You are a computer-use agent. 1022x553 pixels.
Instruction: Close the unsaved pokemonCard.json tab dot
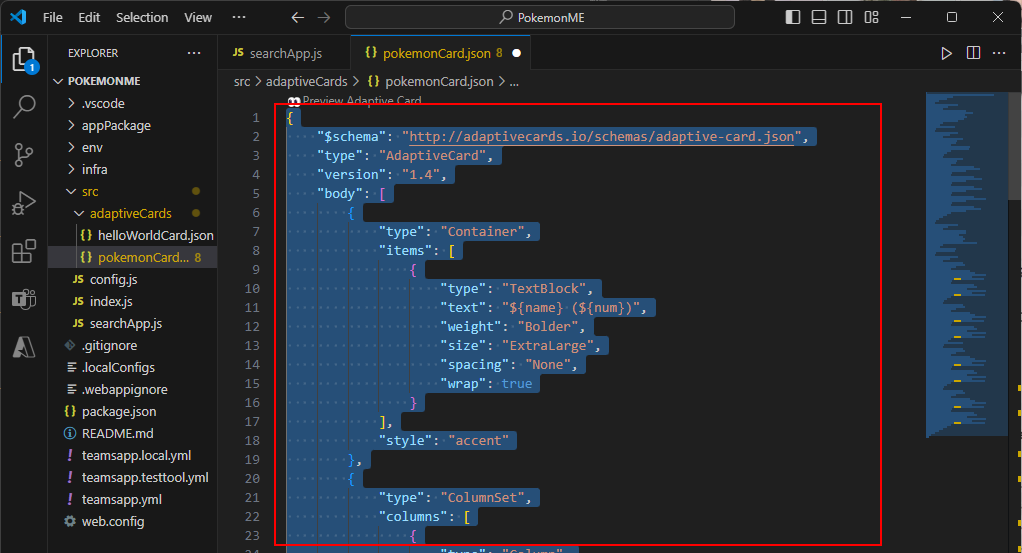[x=517, y=53]
